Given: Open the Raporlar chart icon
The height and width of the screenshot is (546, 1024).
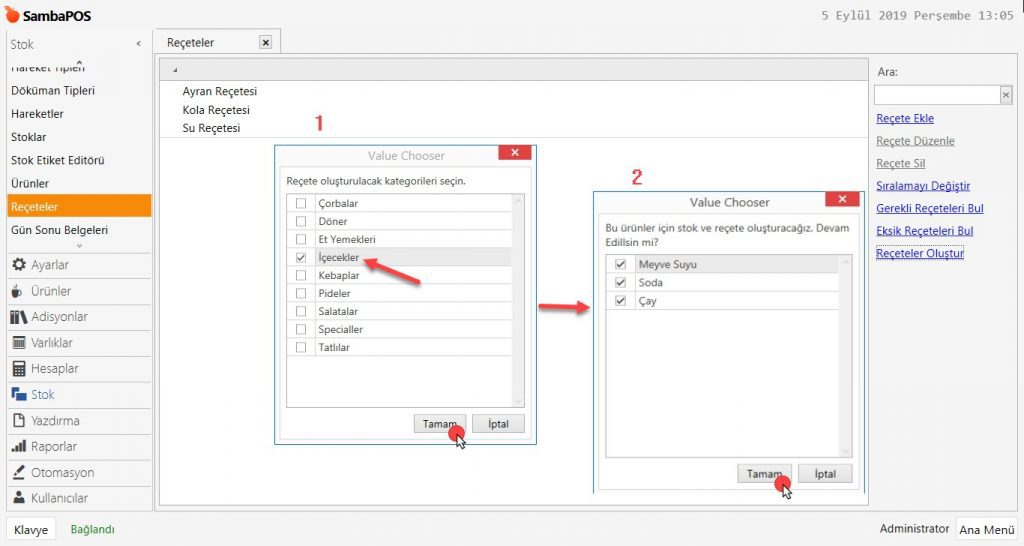Looking at the screenshot, I should (18, 447).
